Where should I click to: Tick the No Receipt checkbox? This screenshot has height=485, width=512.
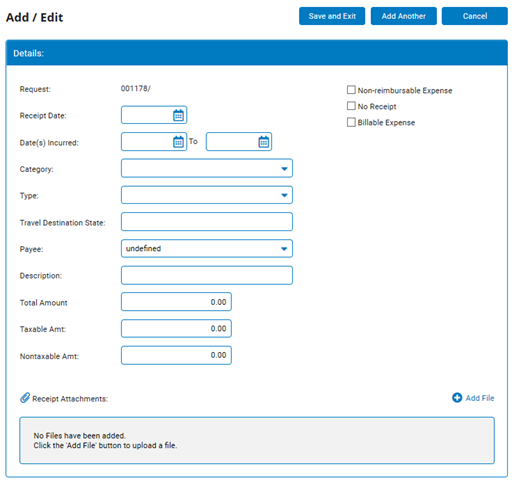351,106
